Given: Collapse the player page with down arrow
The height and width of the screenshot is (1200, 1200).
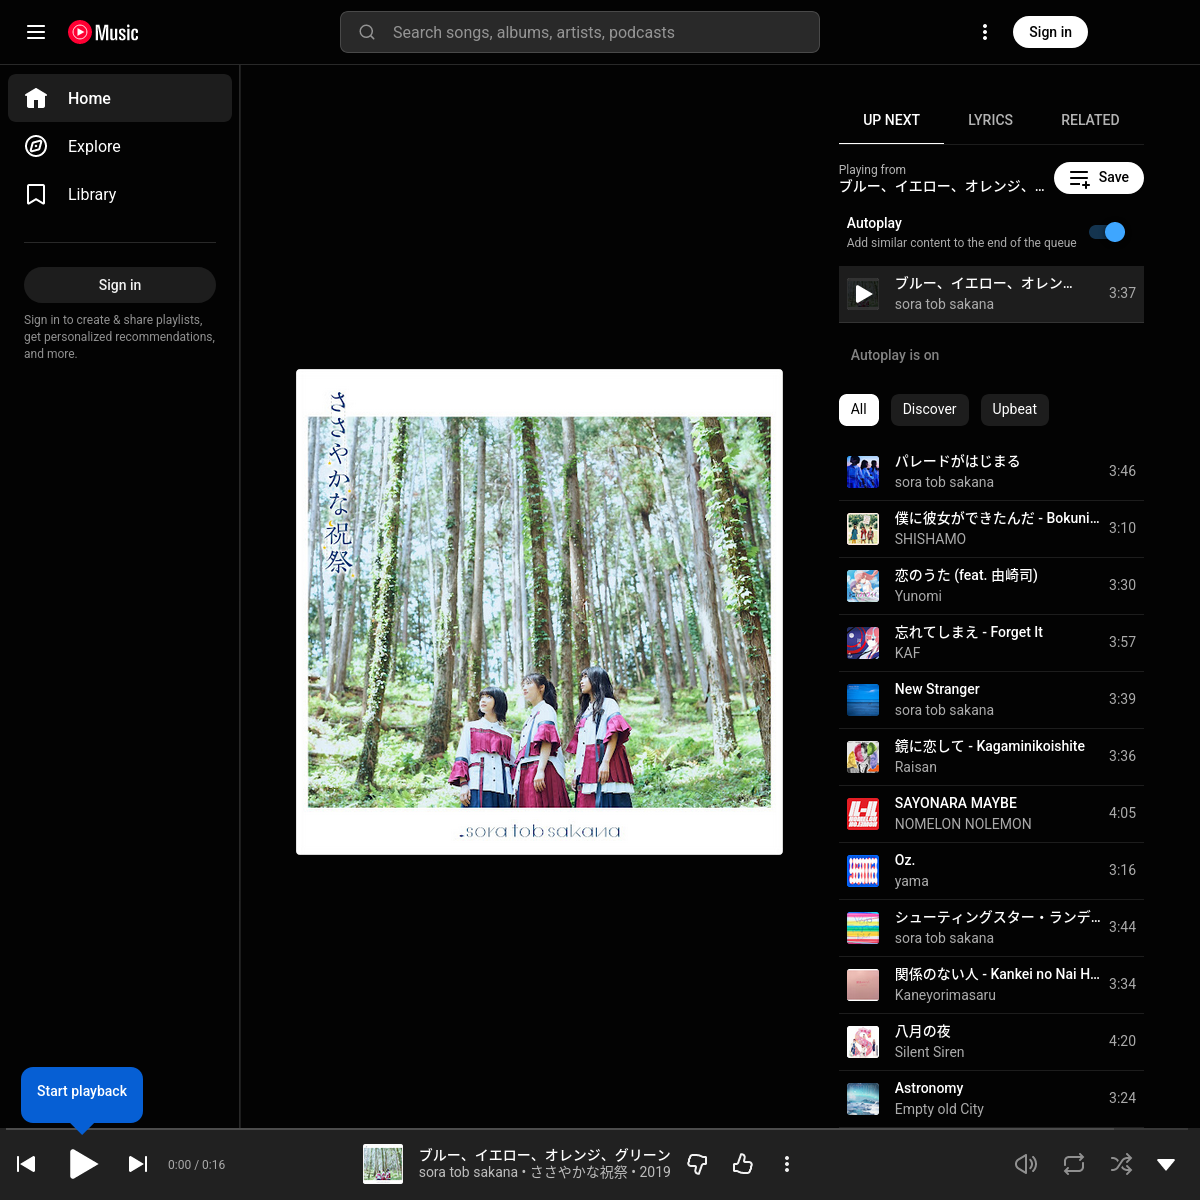Looking at the screenshot, I should (1166, 1164).
